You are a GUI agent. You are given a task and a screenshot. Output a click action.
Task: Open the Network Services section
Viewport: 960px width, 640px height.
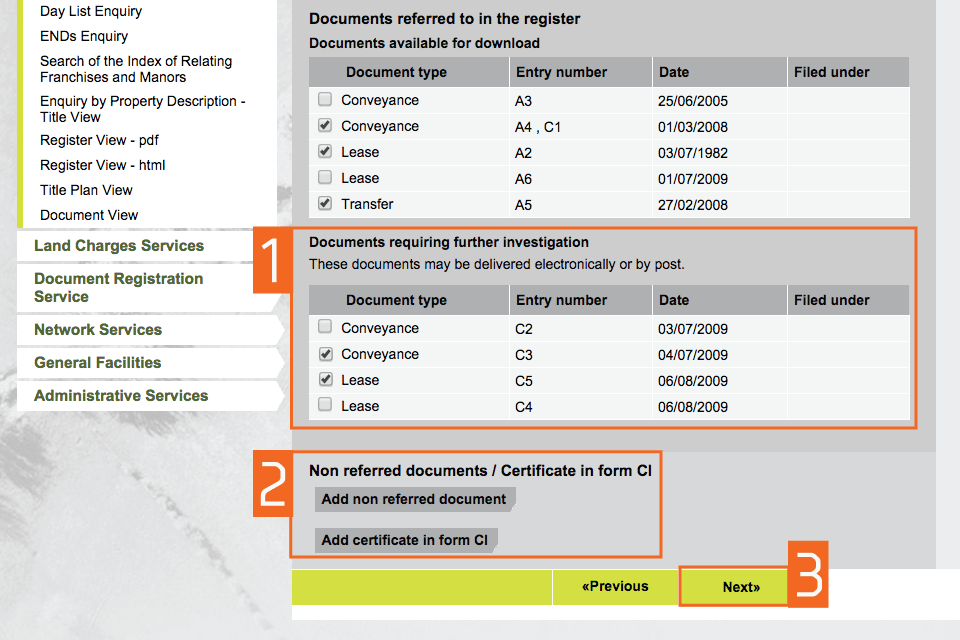98,330
